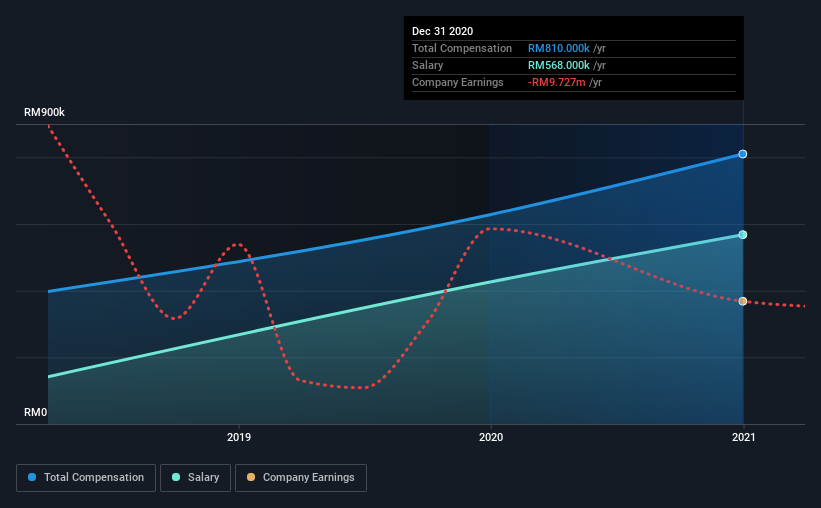Click the Company Earnings tooltip row label

tap(458, 82)
